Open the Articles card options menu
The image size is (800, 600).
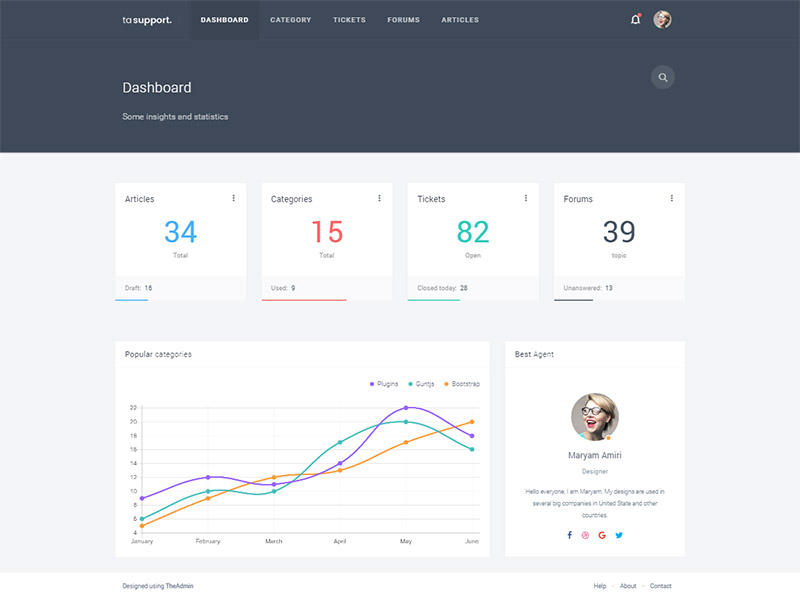pos(234,198)
